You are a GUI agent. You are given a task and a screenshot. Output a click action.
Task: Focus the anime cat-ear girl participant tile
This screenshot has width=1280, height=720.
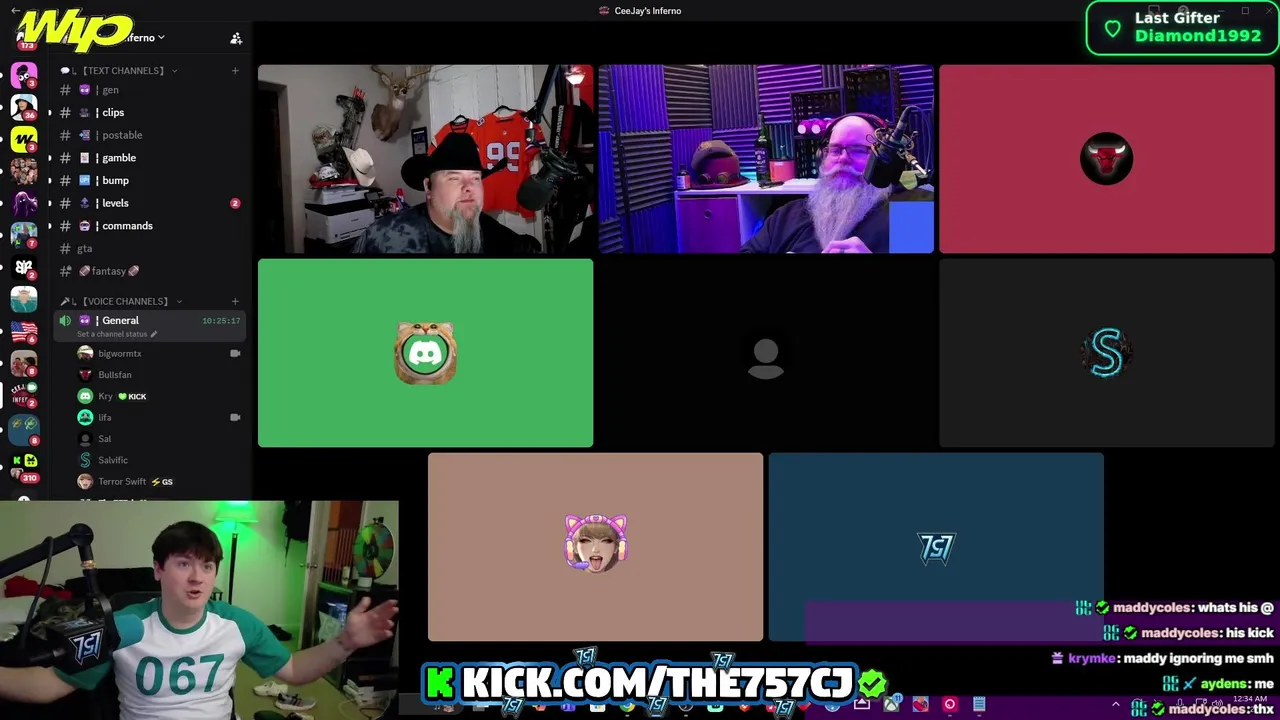[595, 547]
